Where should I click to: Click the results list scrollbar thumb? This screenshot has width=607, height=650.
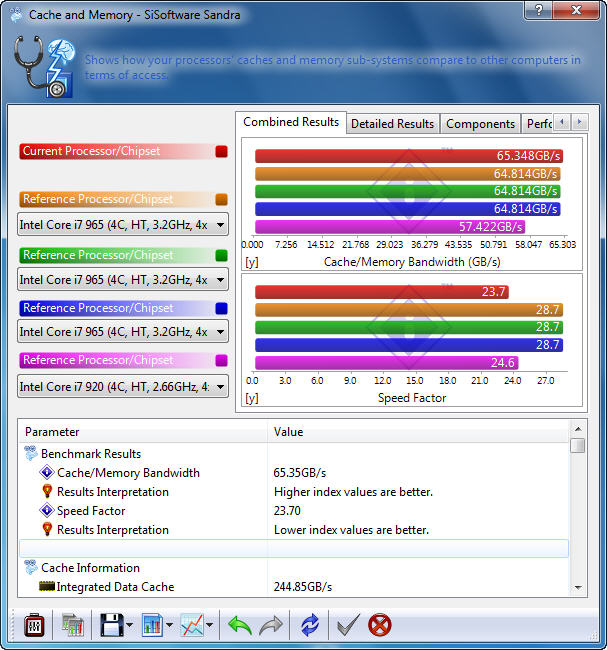[x=578, y=446]
